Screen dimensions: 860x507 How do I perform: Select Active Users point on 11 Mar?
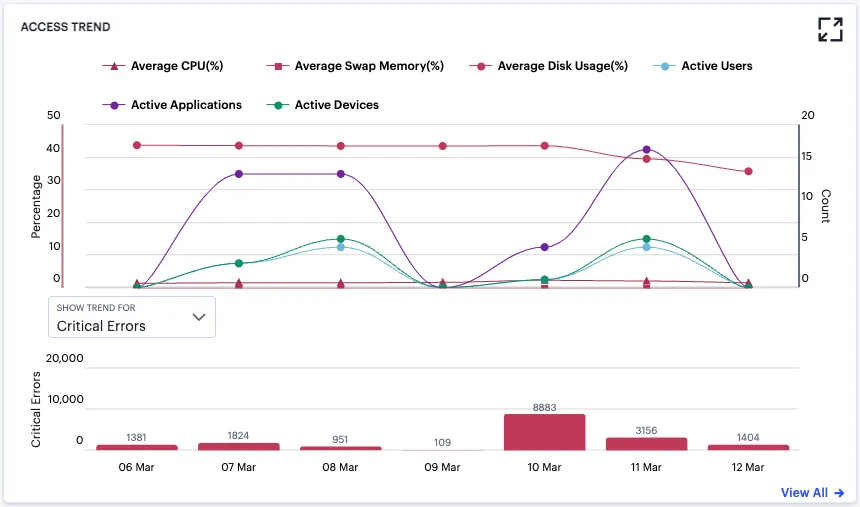click(x=646, y=247)
